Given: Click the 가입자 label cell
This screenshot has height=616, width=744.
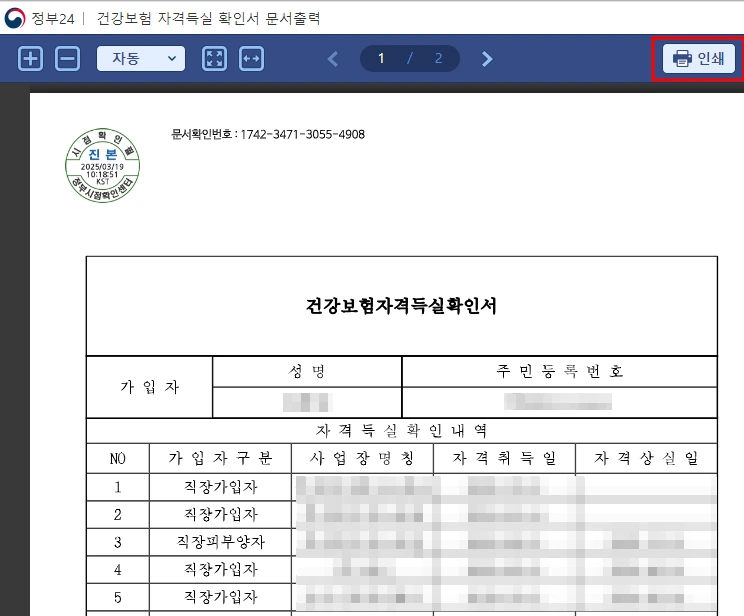Looking at the screenshot, I should coord(149,387).
